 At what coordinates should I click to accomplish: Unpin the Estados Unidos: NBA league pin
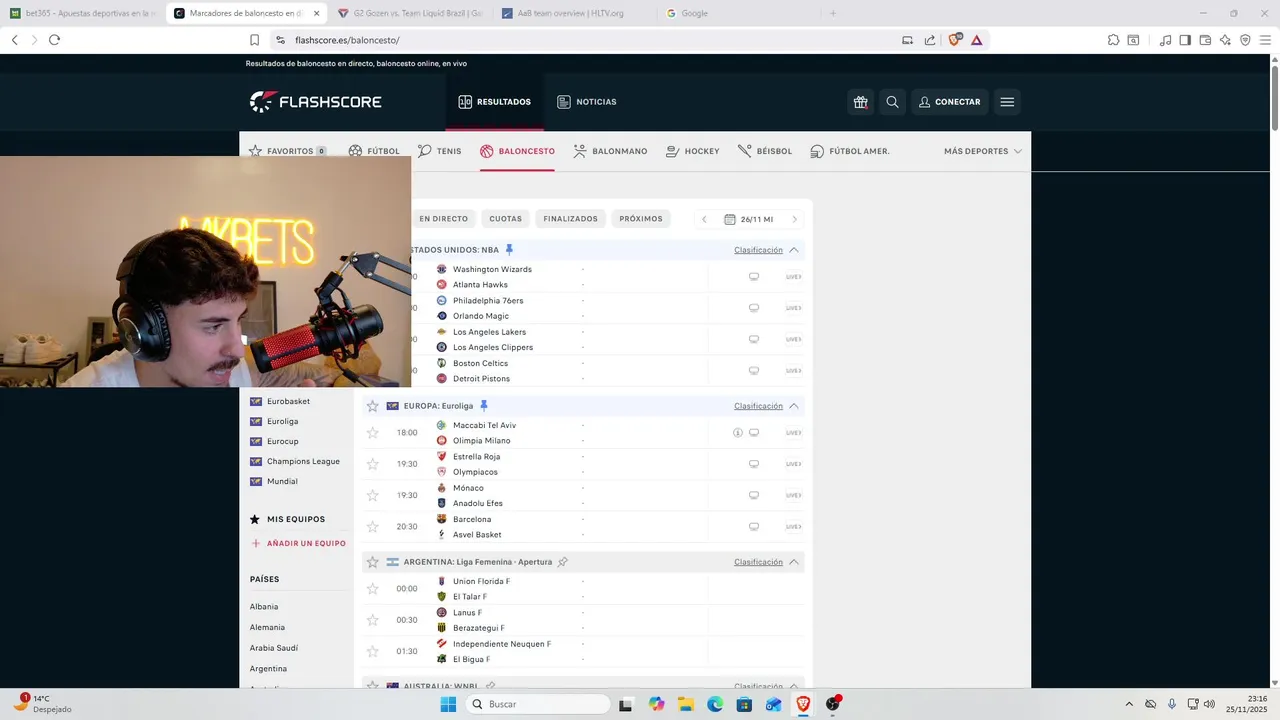pos(509,250)
